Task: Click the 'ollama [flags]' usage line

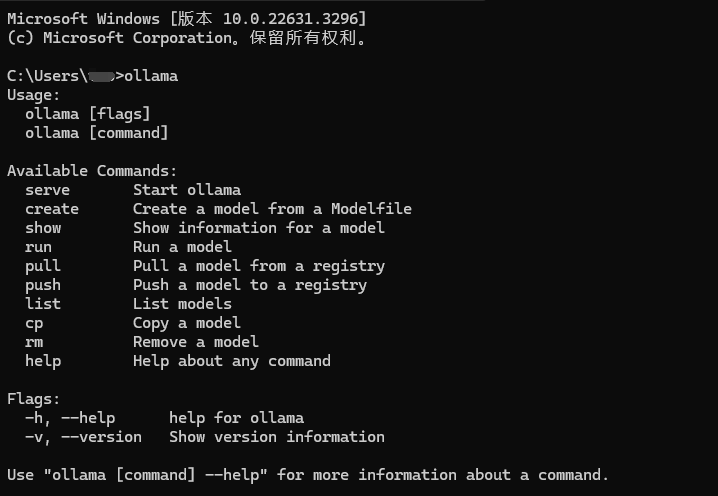Action: 88,114
